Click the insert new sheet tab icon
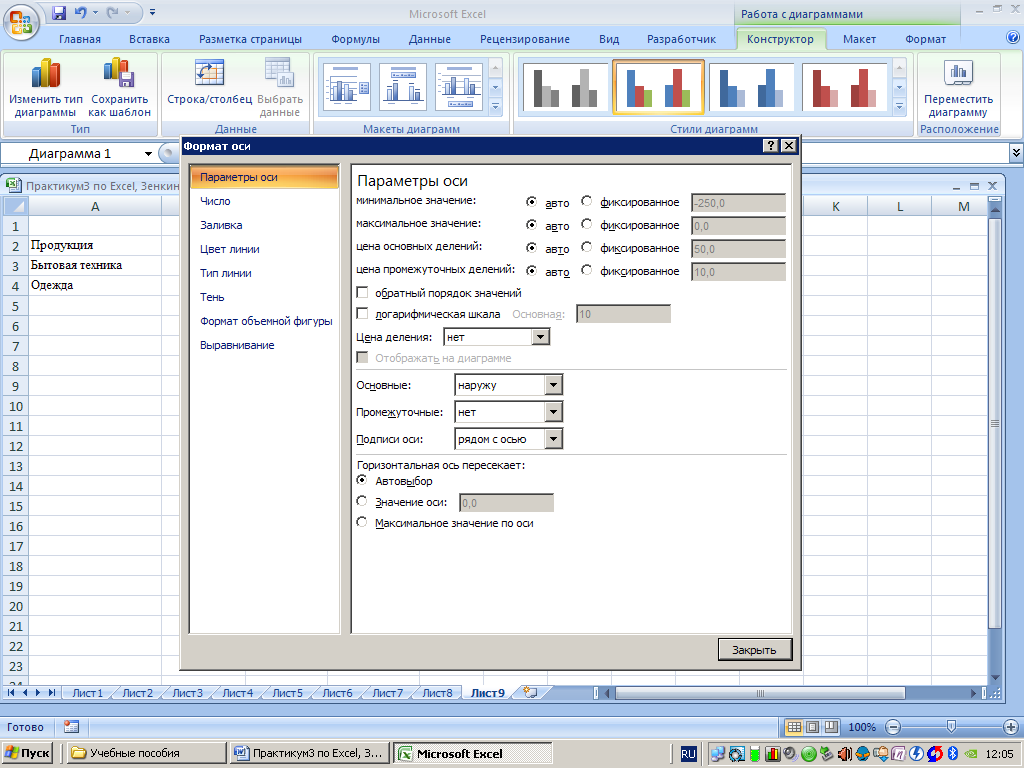 tap(530, 693)
